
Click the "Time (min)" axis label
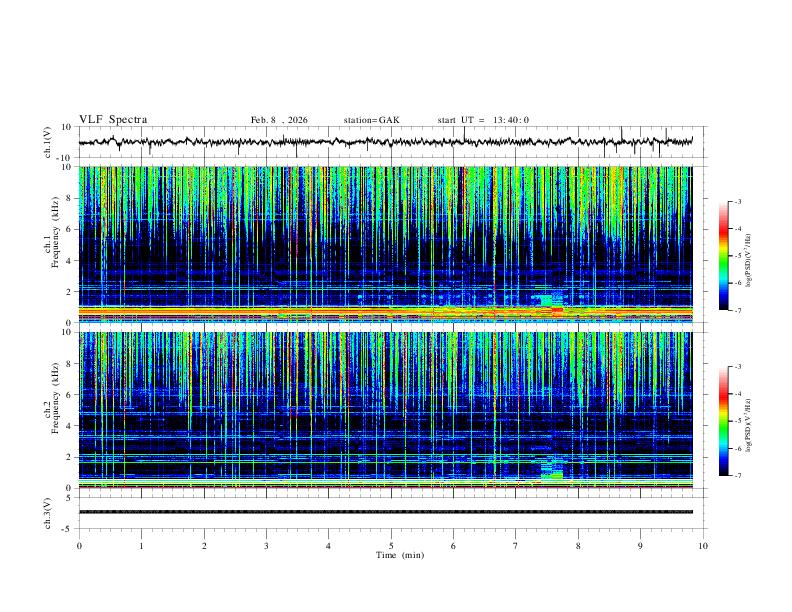click(x=400, y=555)
